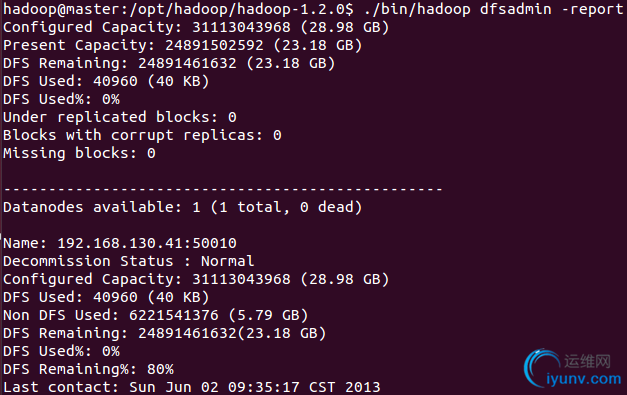This screenshot has height=395, width=627.
Task: Click the top DFS Used: 40960 line
Action: tap(106, 81)
